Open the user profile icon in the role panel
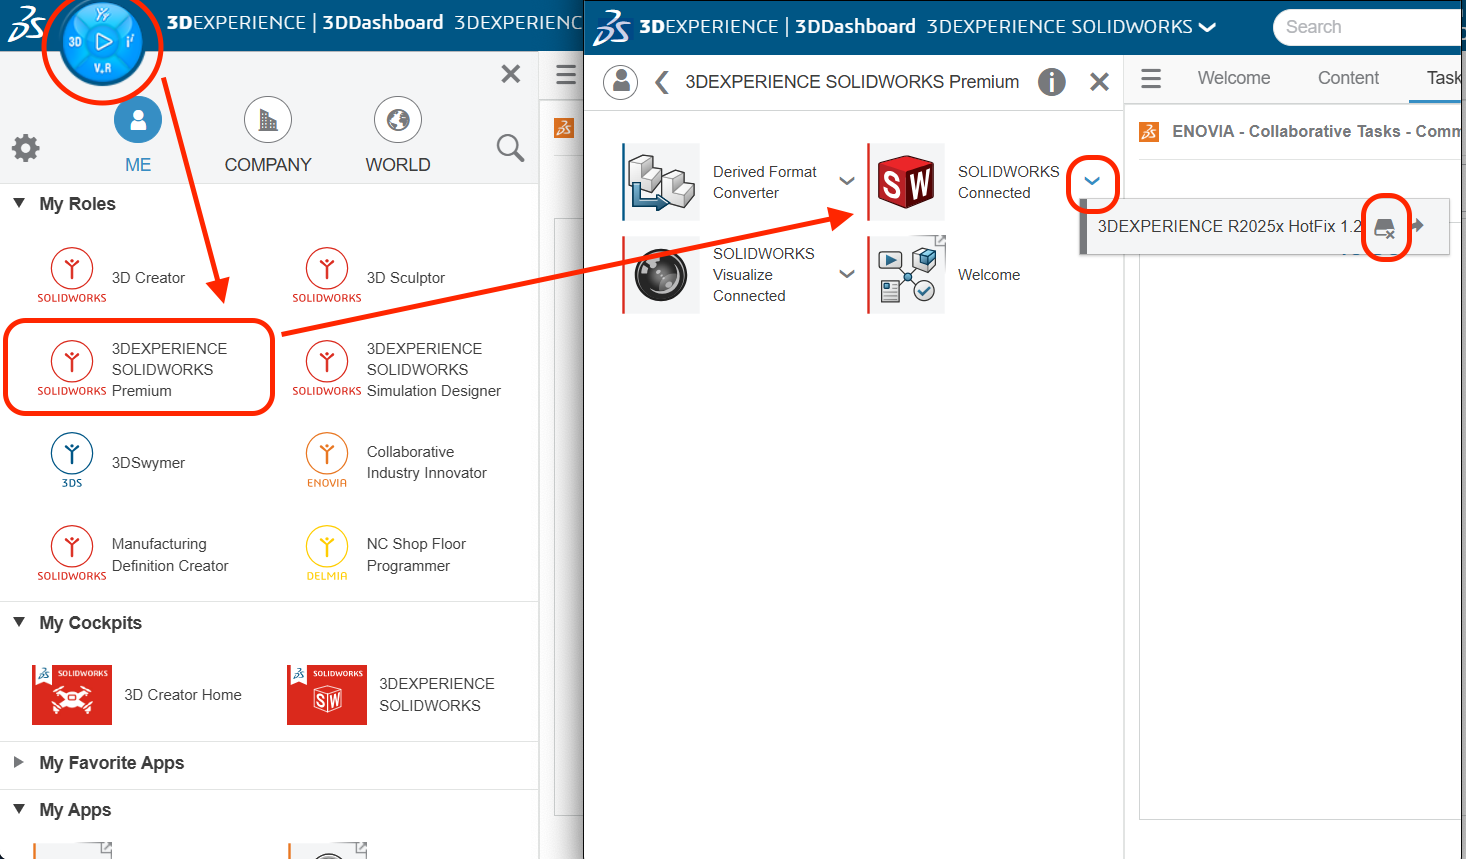Image resolution: width=1466 pixels, height=859 pixels. point(621,82)
